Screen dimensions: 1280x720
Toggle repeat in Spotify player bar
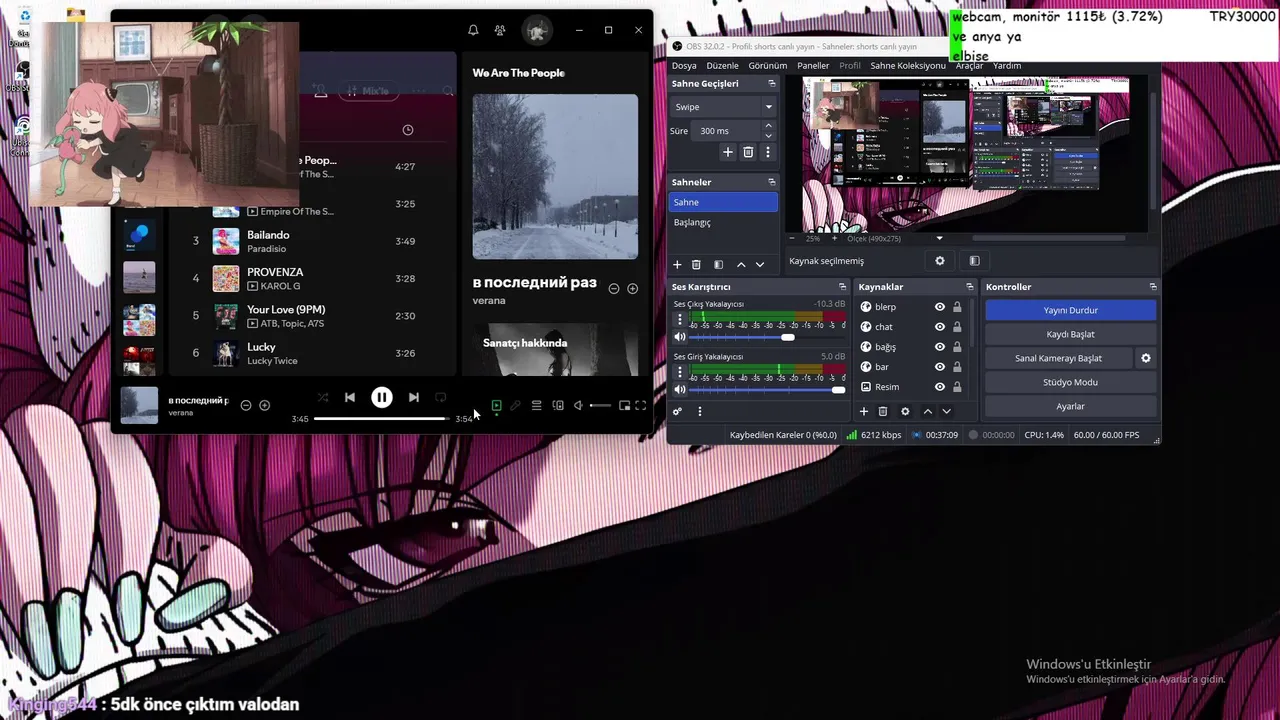tap(440, 397)
